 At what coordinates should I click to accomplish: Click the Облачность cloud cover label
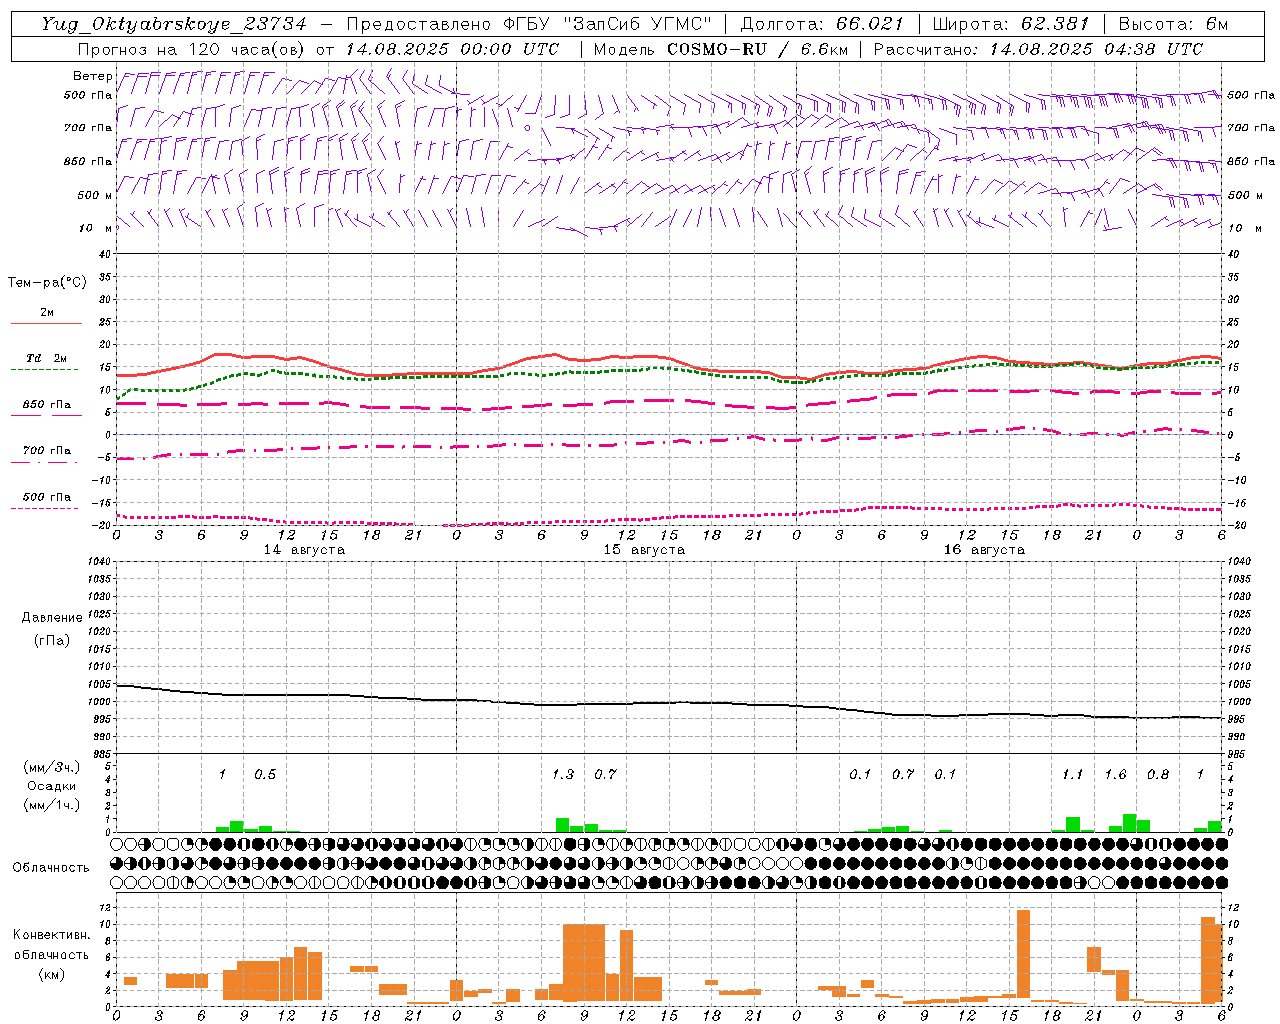50,868
